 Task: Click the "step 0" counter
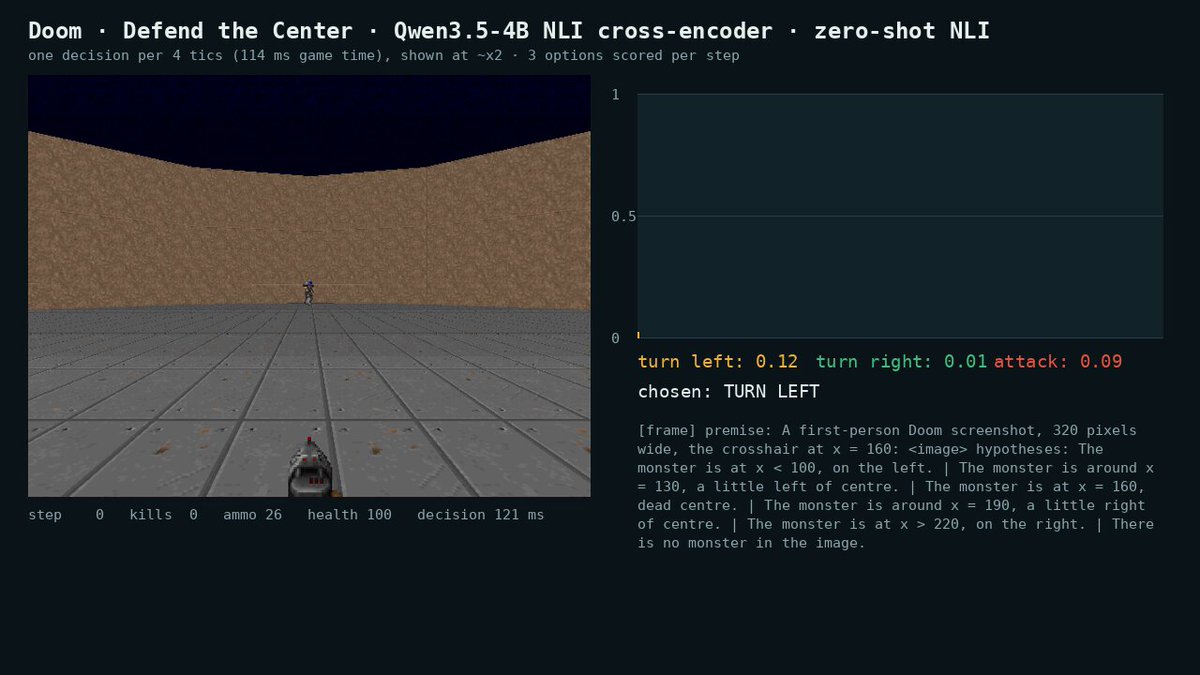(x=66, y=515)
